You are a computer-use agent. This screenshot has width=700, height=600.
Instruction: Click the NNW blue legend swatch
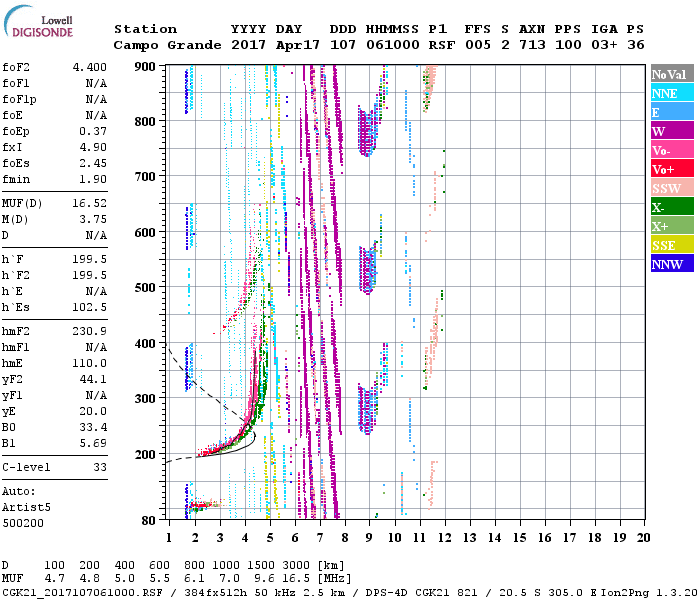point(671,264)
